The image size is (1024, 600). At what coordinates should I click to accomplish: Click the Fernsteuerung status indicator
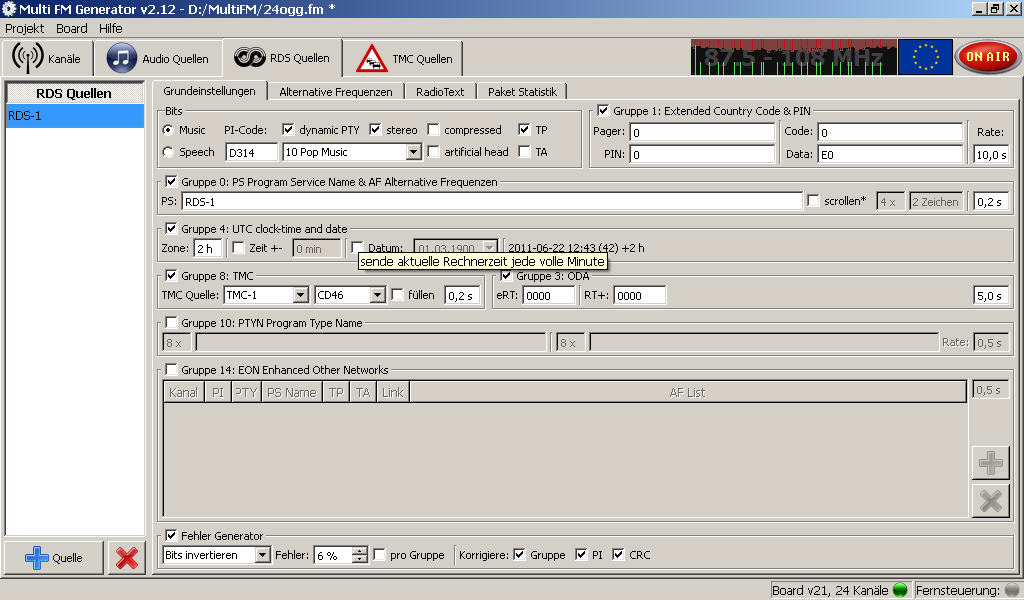(x=1012, y=590)
